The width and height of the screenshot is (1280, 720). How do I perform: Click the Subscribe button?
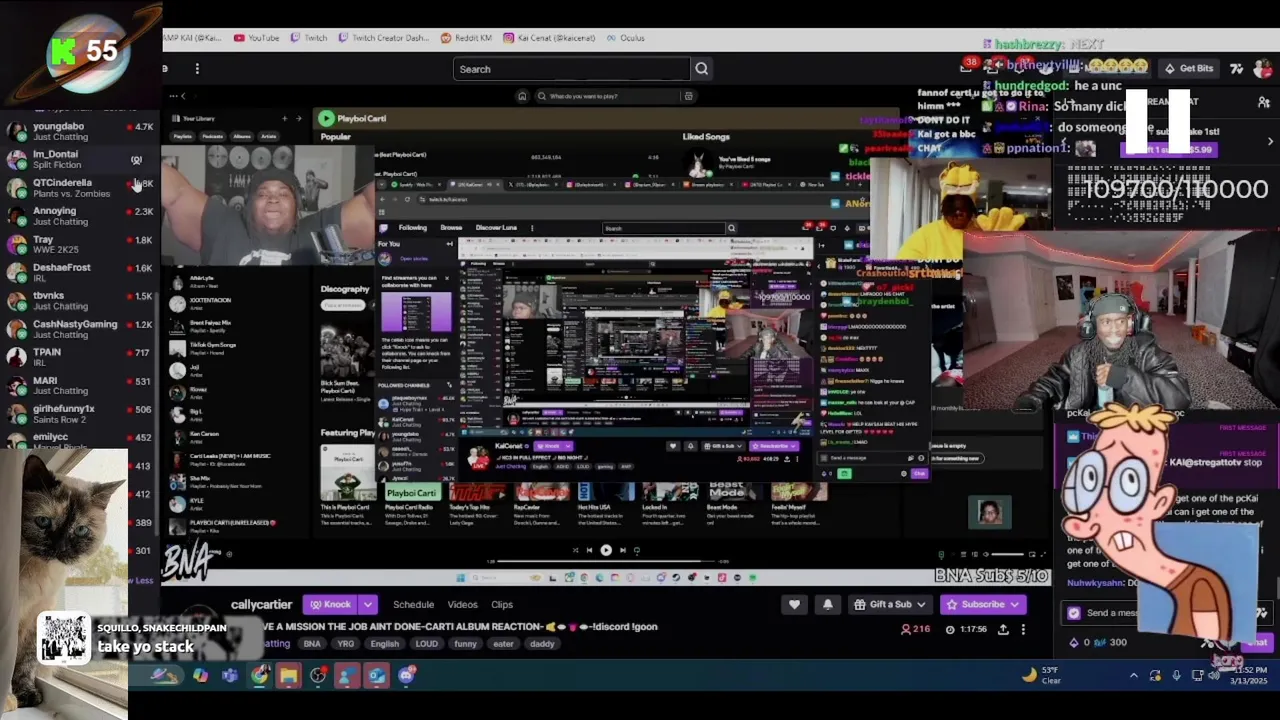point(983,604)
